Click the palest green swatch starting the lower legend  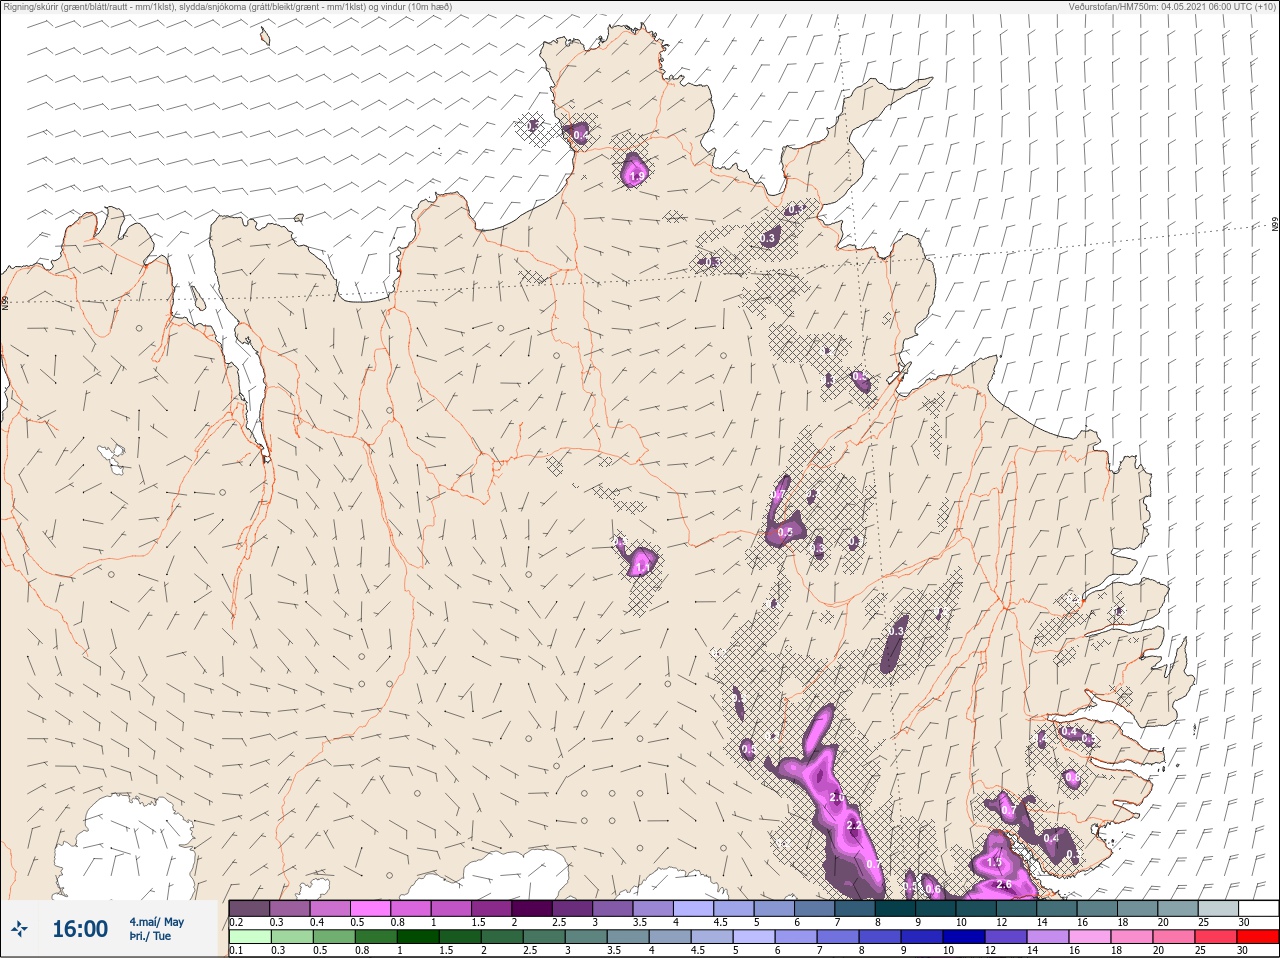pos(250,937)
